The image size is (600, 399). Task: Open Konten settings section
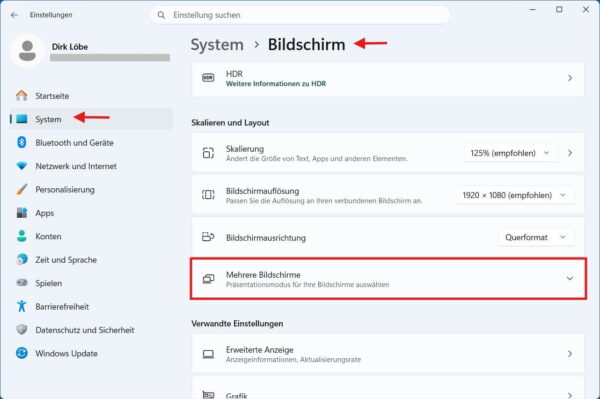pos(91,236)
